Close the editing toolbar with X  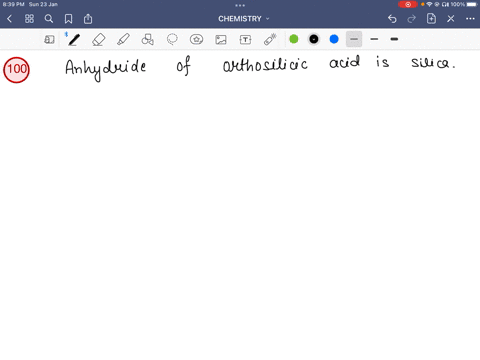[451, 19]
